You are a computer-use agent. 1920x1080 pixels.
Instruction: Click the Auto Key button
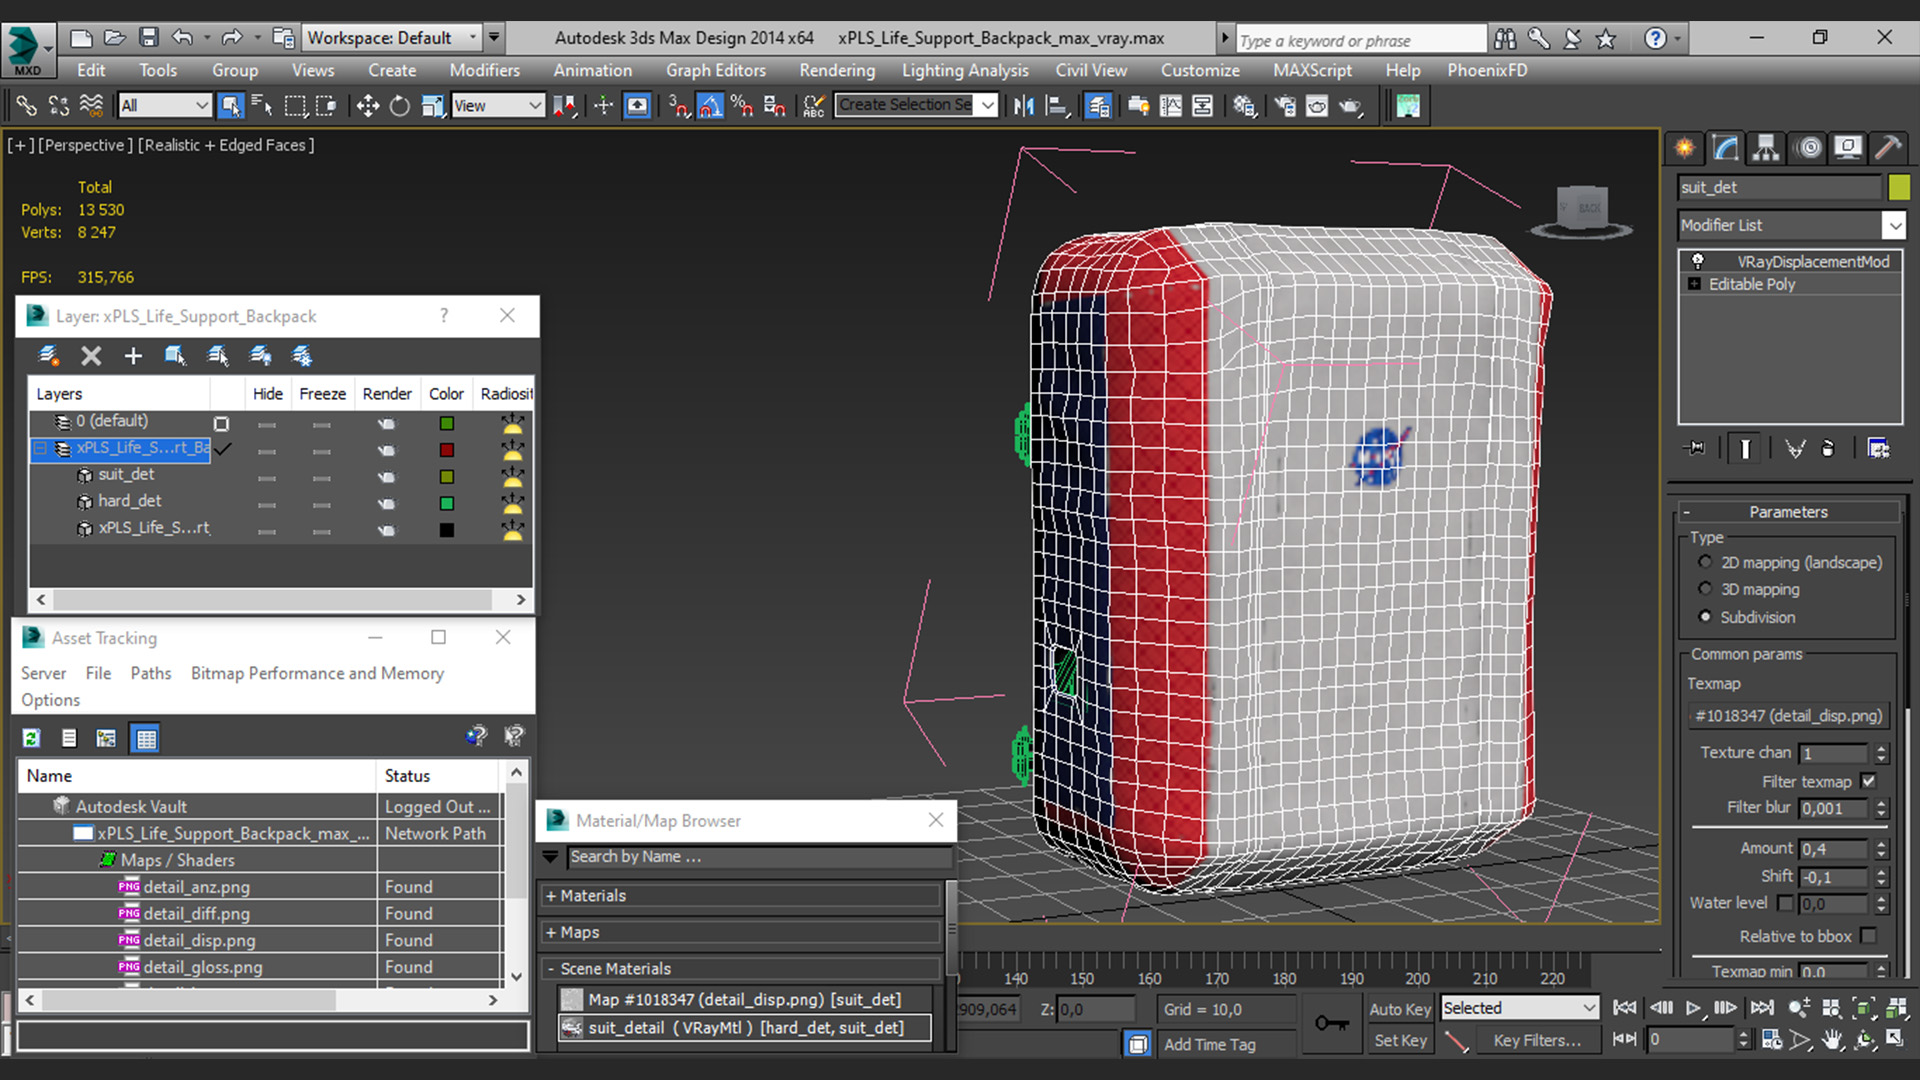tap(1399, 1009)
